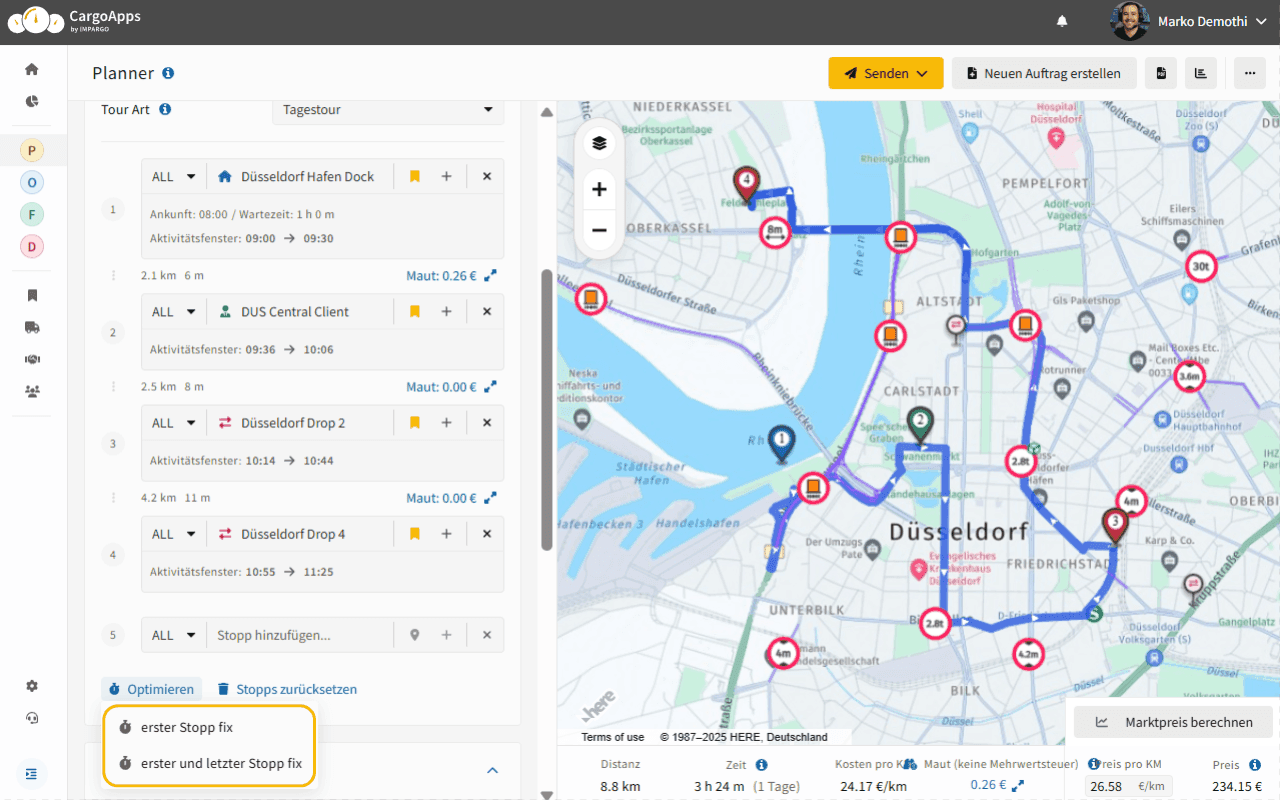Open the ALL dropdown for stop 5

tap(173, 634)
